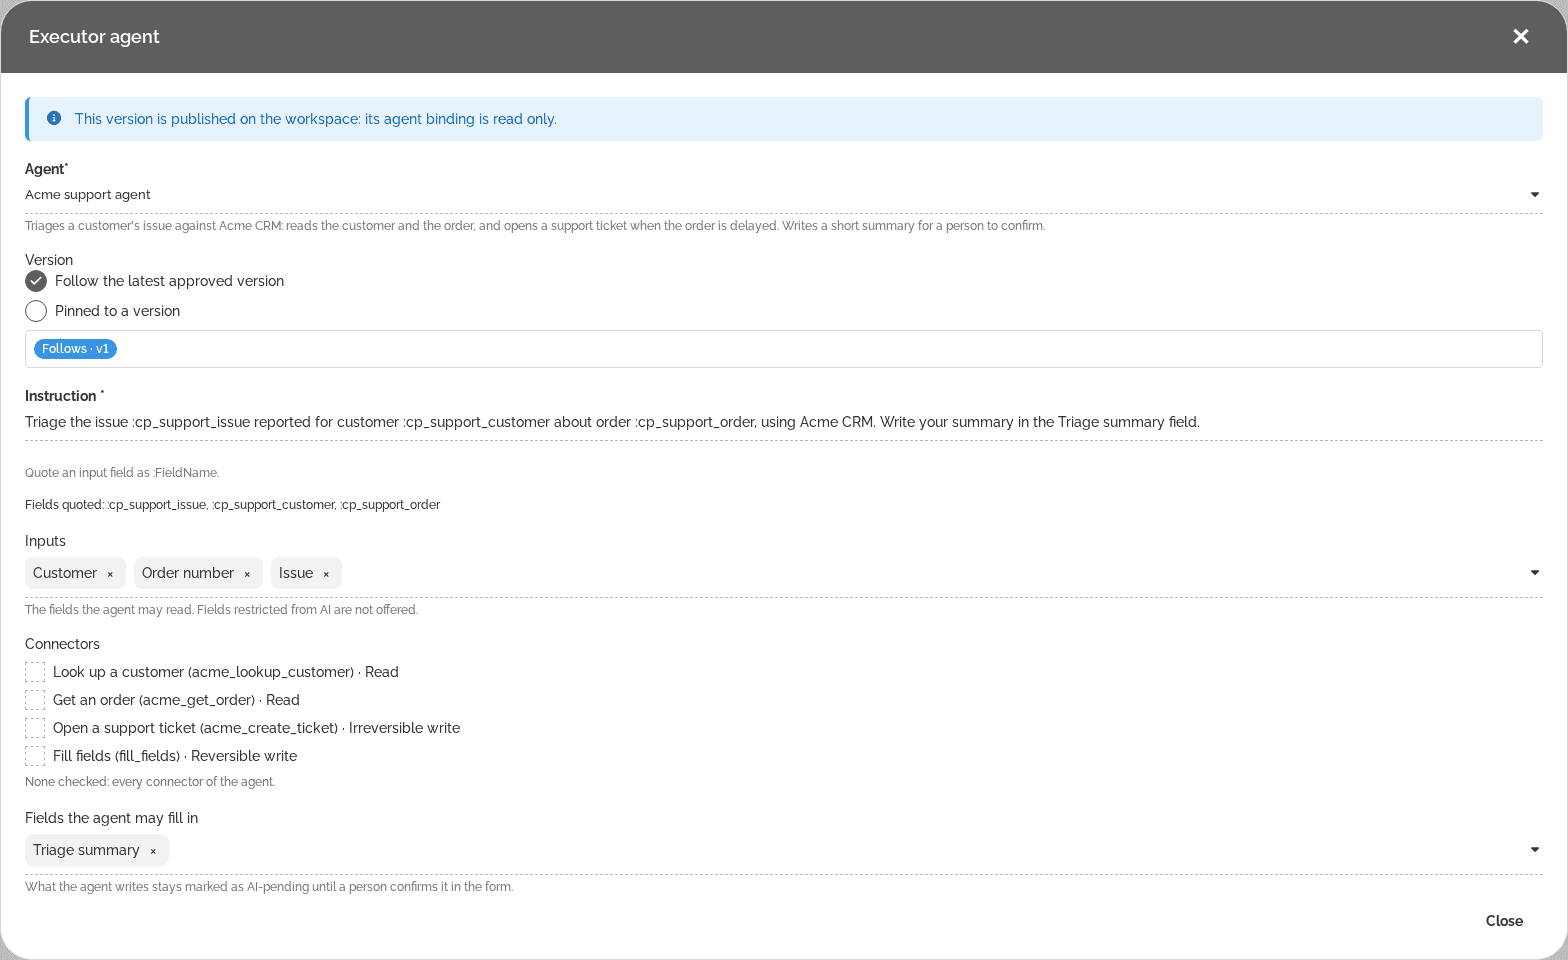Click the Order number chip label
The image size is (1568, 960).
(x=188, y=573)
